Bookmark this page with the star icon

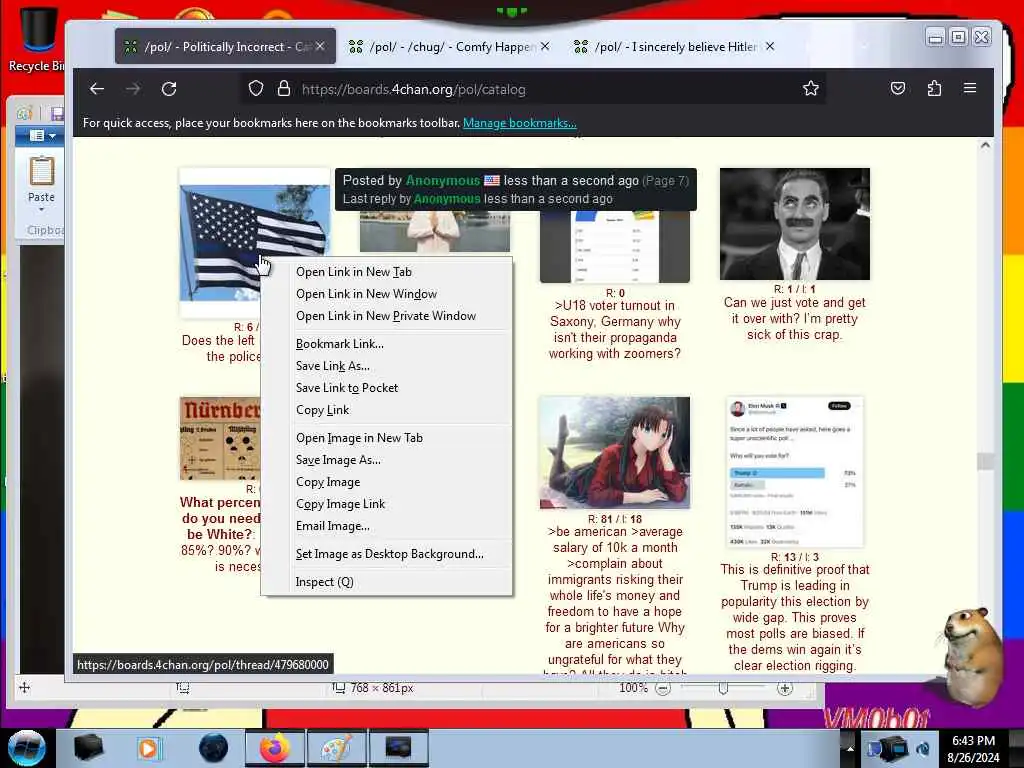click(810, 89)
